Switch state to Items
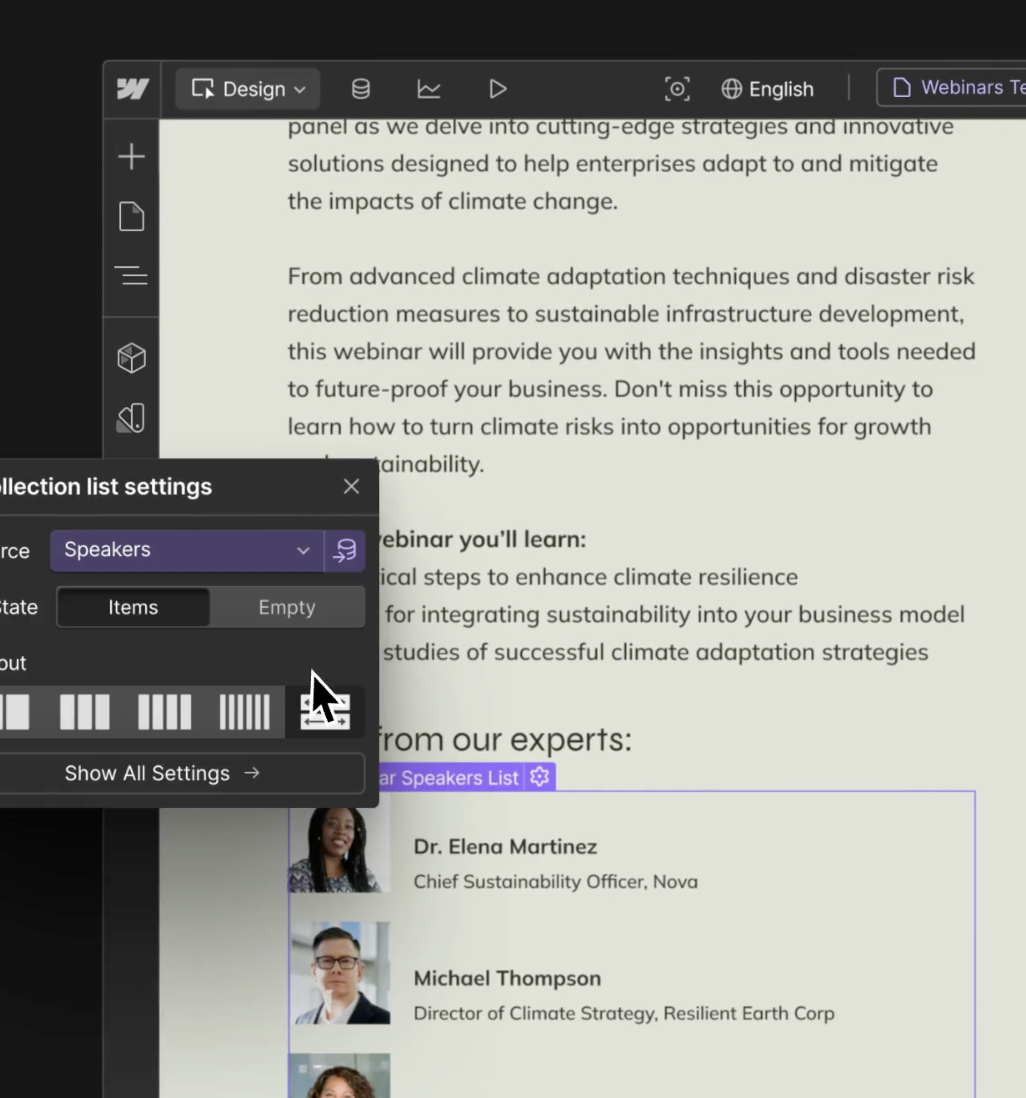This screenshot has width=1026, height=1098. 133,607
